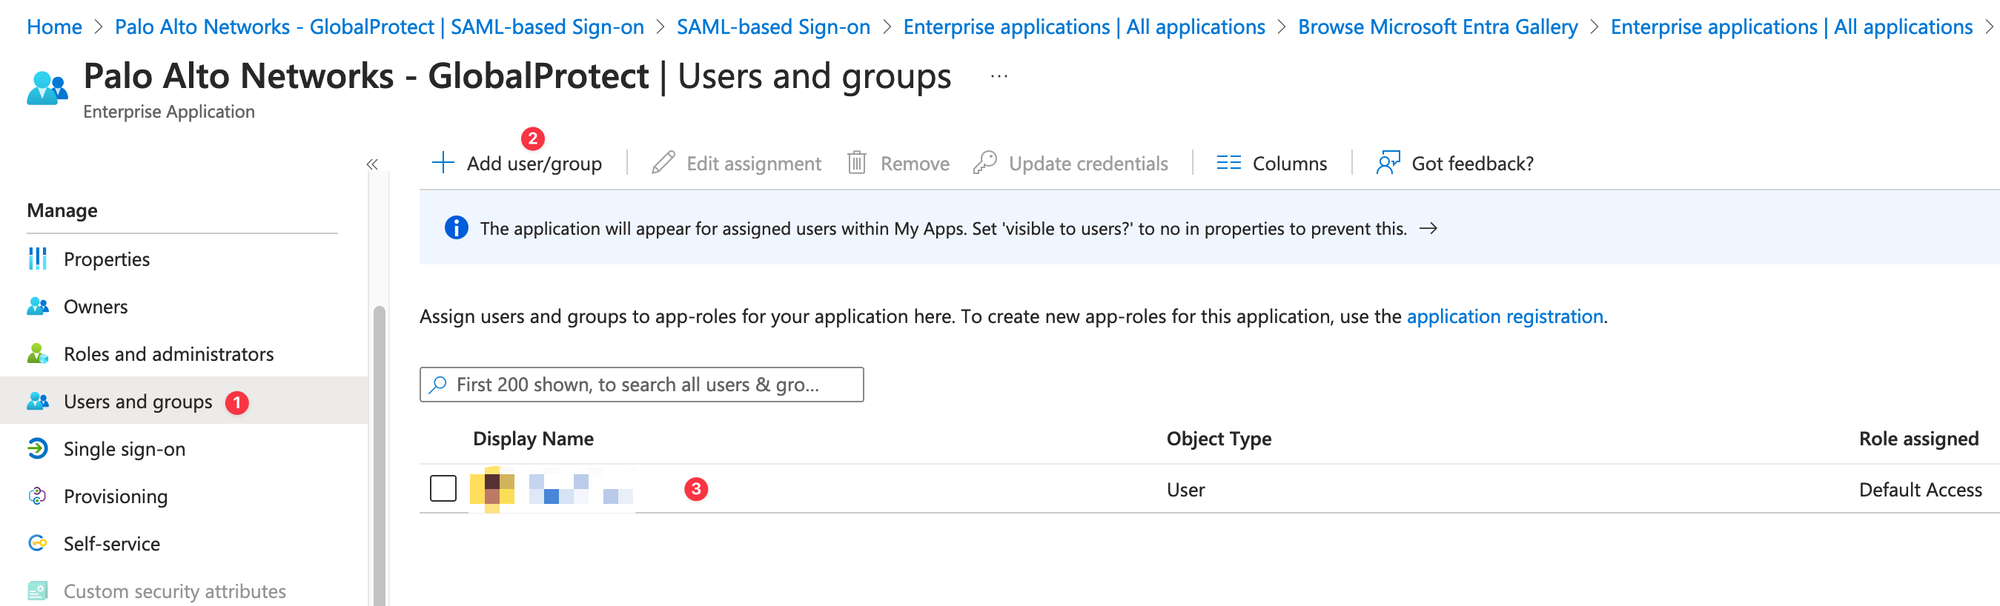Click the Single sign-on sidebar icon
The width and height of the screenshot is (2000, 606).
(38, 449)
